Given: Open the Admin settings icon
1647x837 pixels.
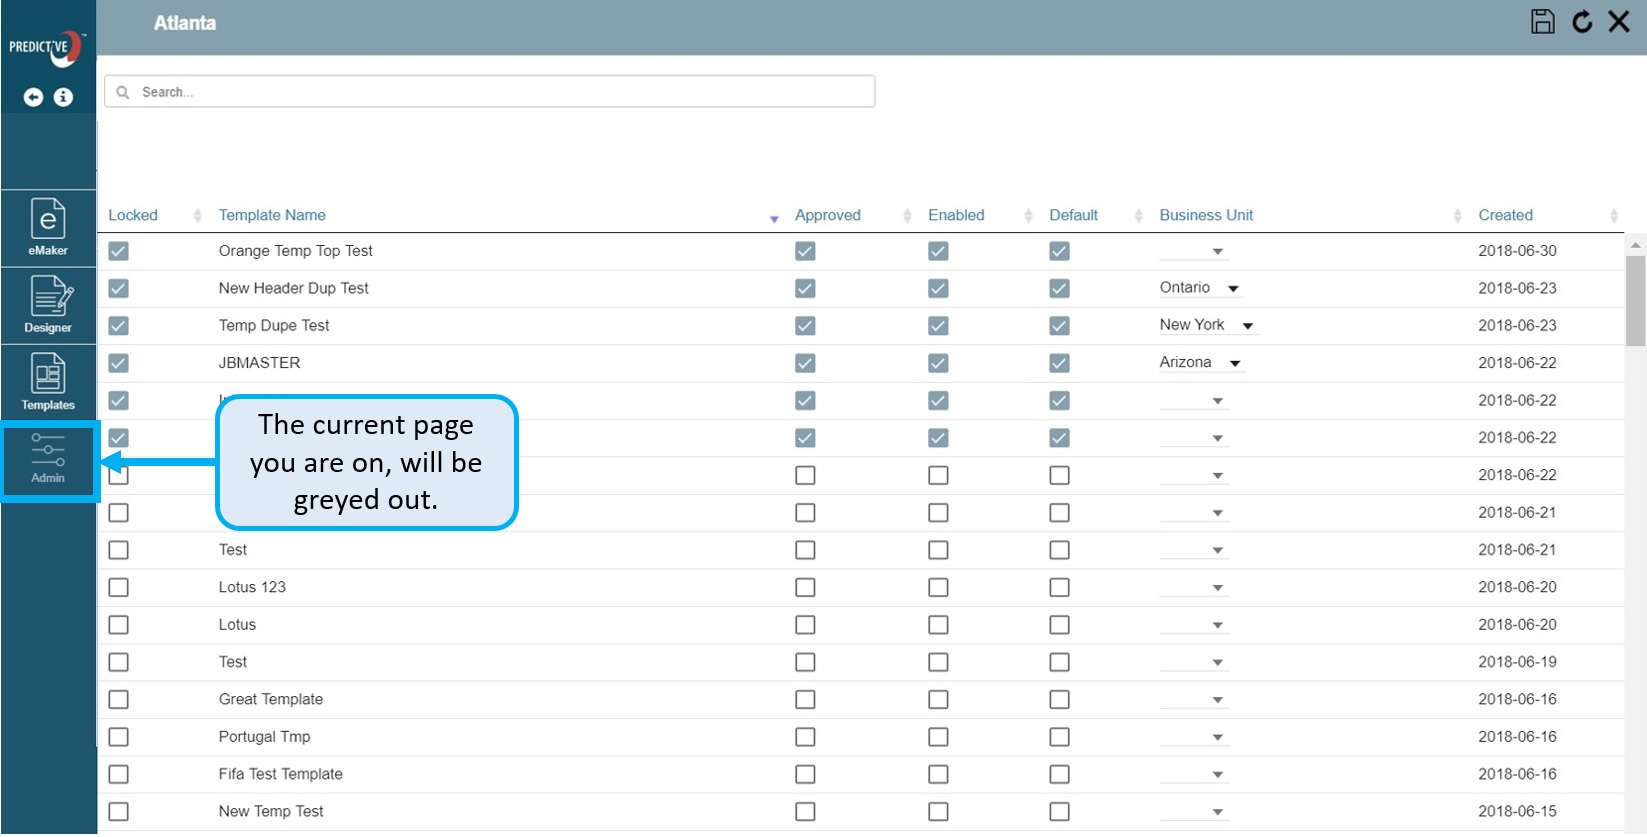Looking at the screenshot, I should click(x=48, y=458).
